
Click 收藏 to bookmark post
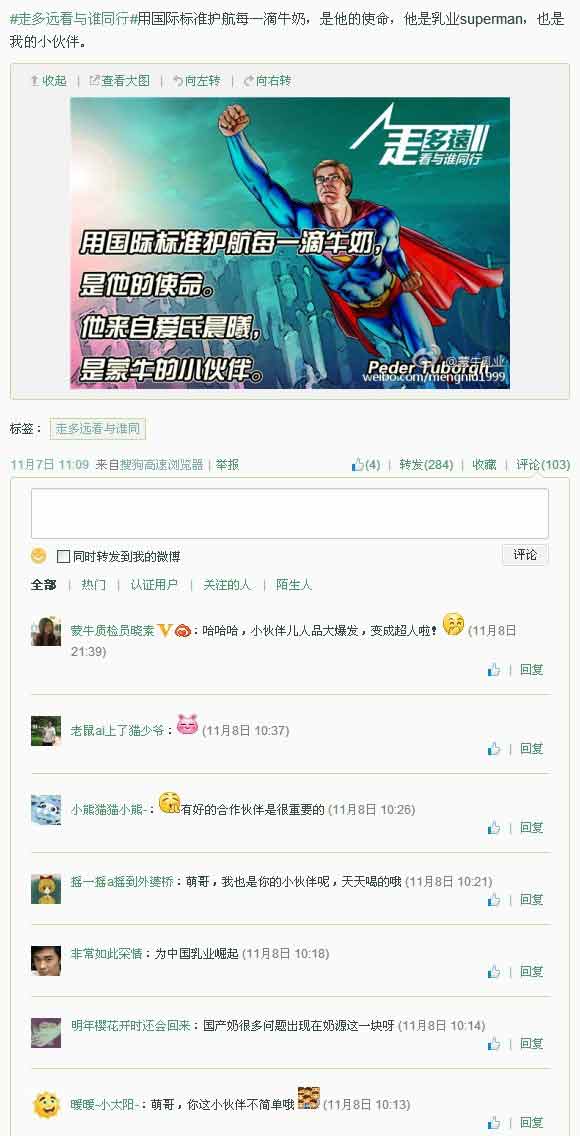[x=484, y=465]
